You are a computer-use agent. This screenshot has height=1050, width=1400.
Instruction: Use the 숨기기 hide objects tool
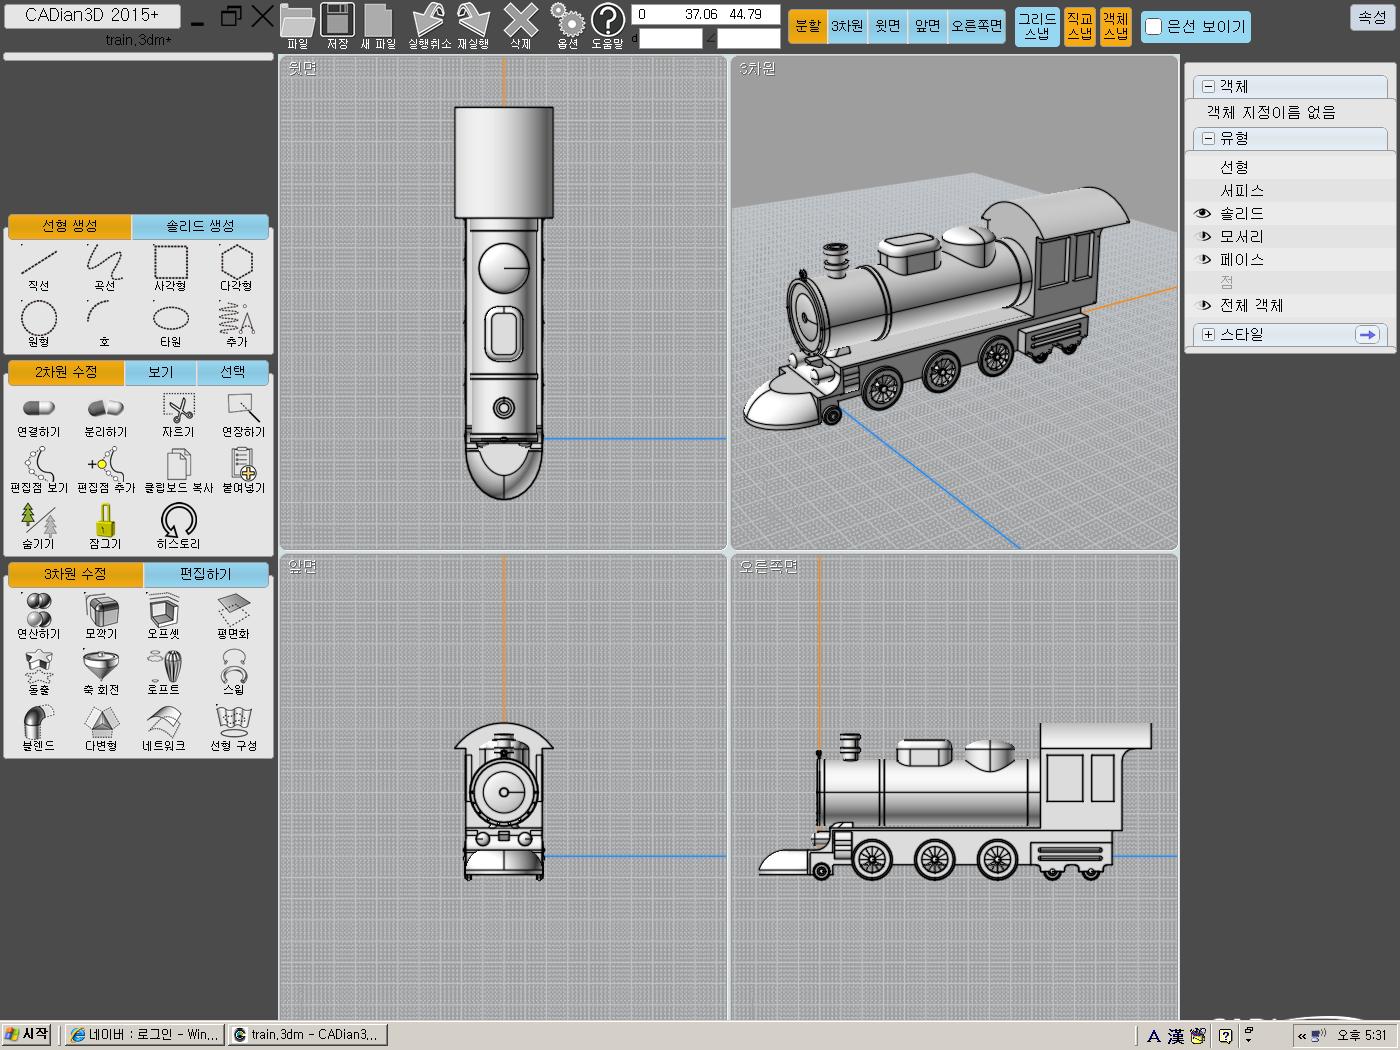pos(38,527)
